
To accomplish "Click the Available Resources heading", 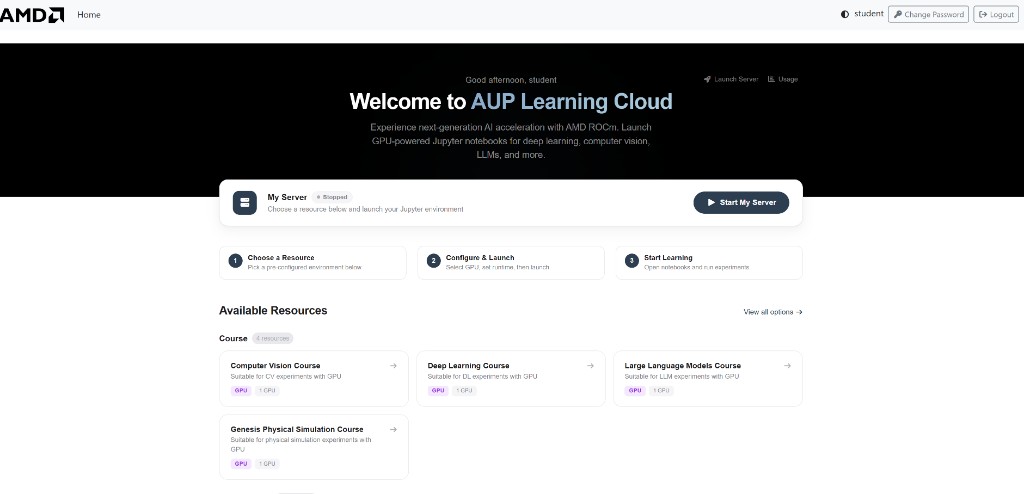I will (273, 310).
